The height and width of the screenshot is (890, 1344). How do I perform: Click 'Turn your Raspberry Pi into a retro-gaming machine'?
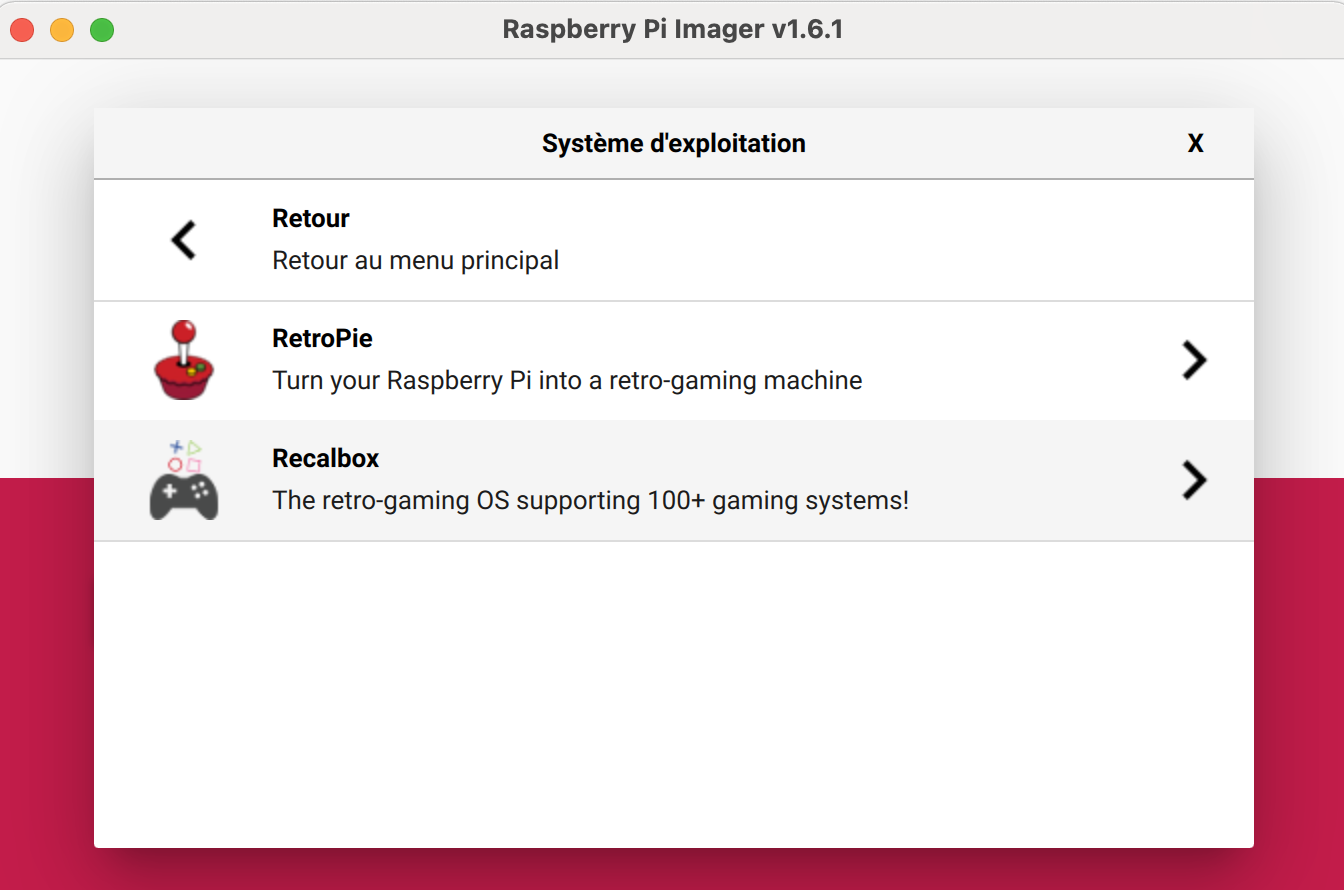pos(567,381)
